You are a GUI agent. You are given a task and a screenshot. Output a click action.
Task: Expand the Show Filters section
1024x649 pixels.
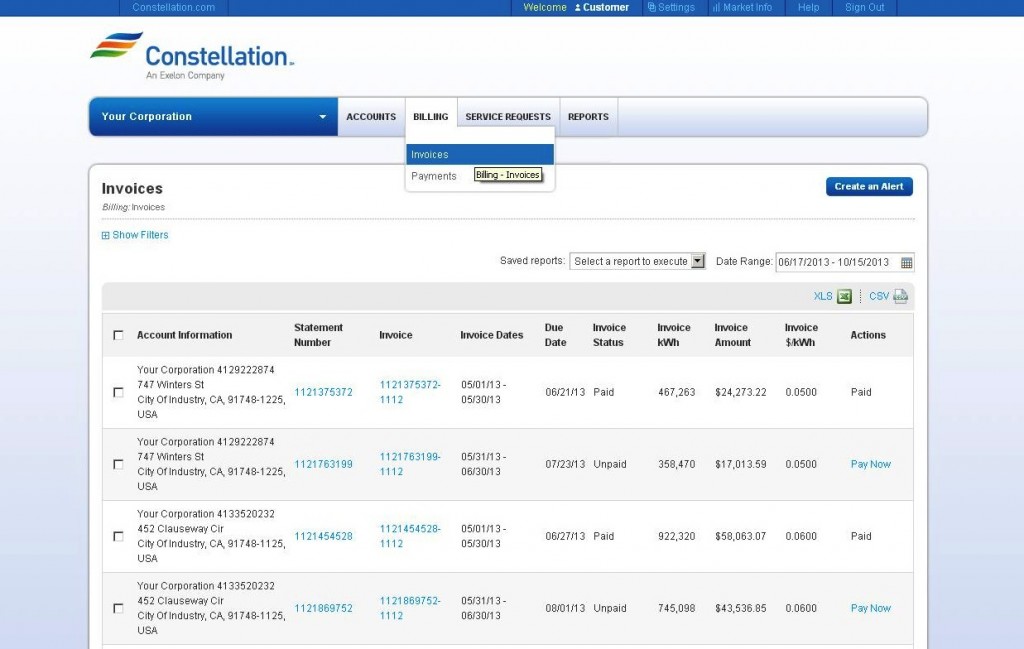pyautogui.click(x=135, y=235)
